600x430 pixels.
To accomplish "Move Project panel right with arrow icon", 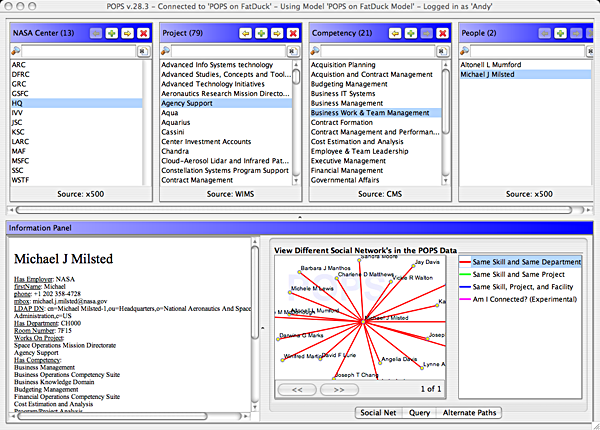I will [x=275, y=33].
